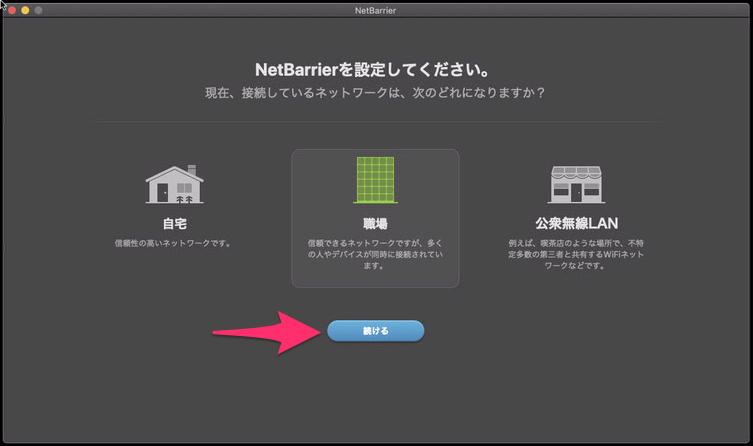Select the 自宅 label
The image size is (753, 446).
[x=174, y=224]
